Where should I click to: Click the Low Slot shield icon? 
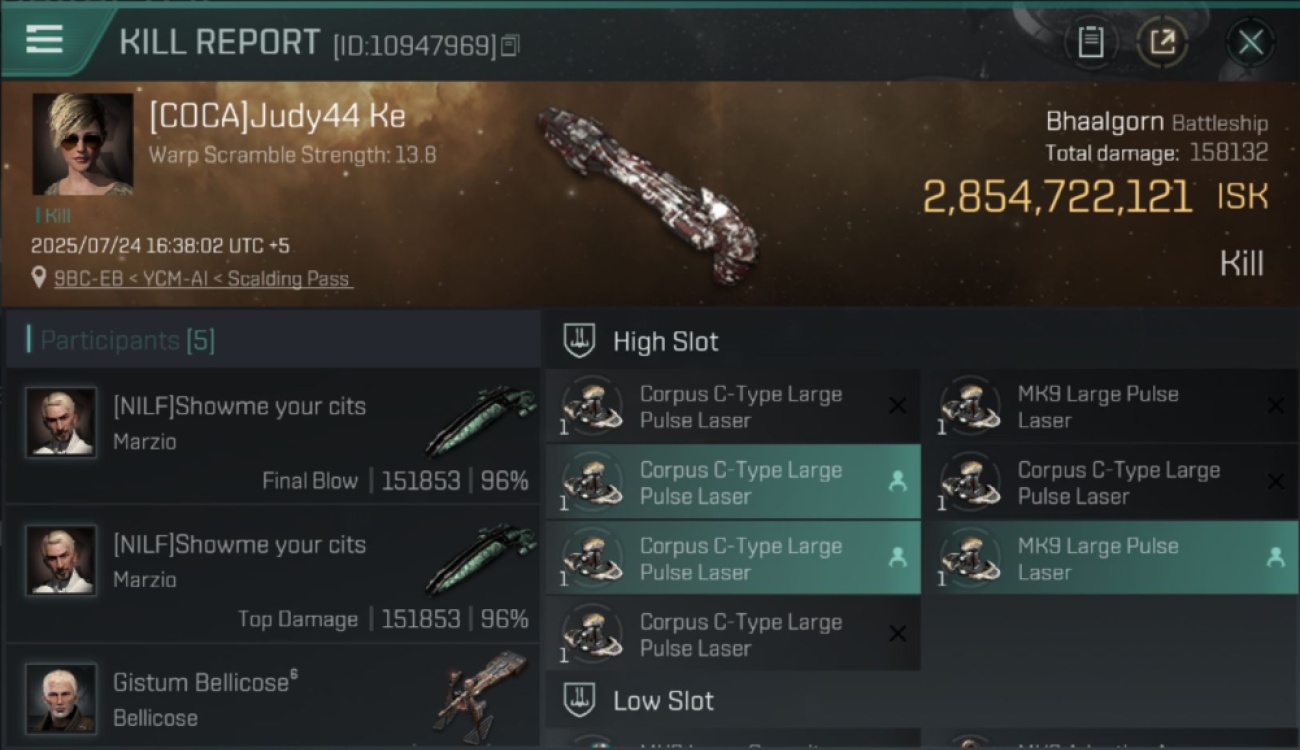click(580, 700)
